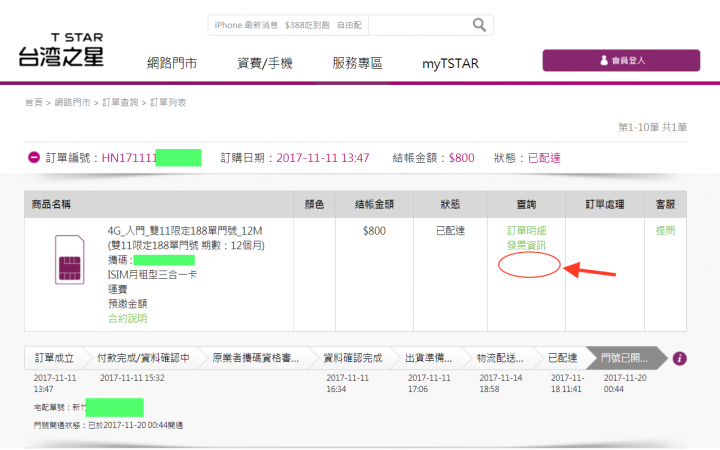Open the 發票資訊 link
This screenshot has height=450, width=720.
(x=526, y=245)
